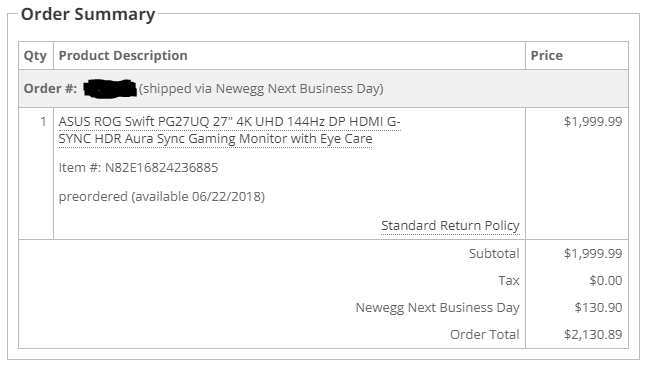This screenshot has height=368, width=649.
Task: Click the quantity value 1
Action: [x=43, y=121]
